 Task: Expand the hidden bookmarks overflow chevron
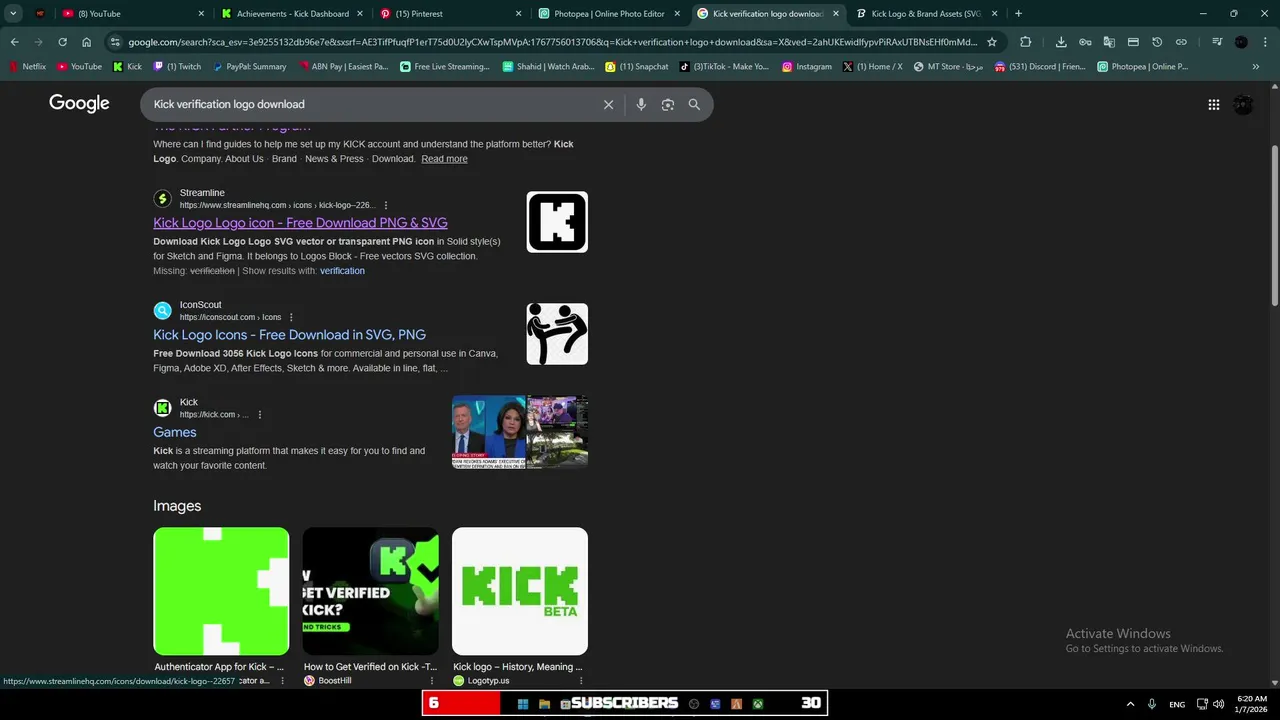(x=1256, y=67)
